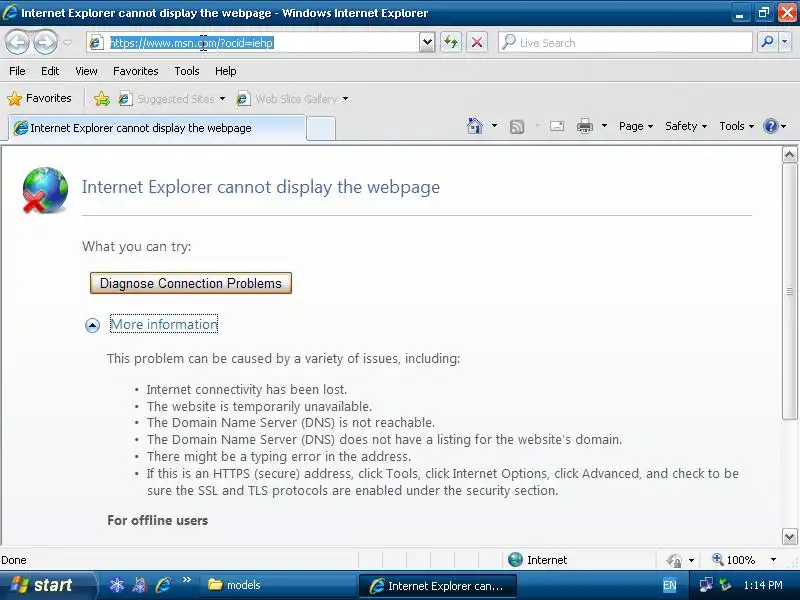Open the File menu
Viewport: 800px width, 600px height.
[17, 71]
